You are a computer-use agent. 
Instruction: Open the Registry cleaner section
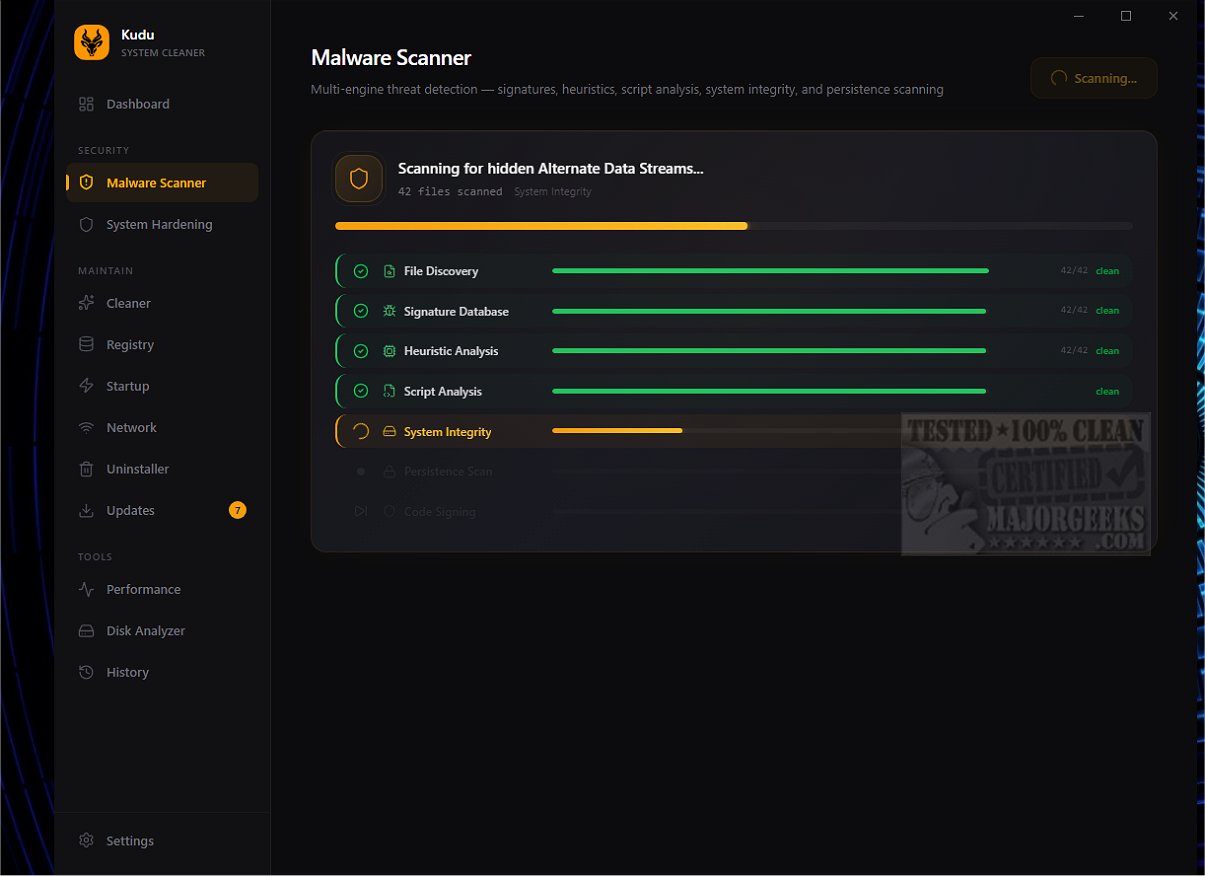click(130, 345)
